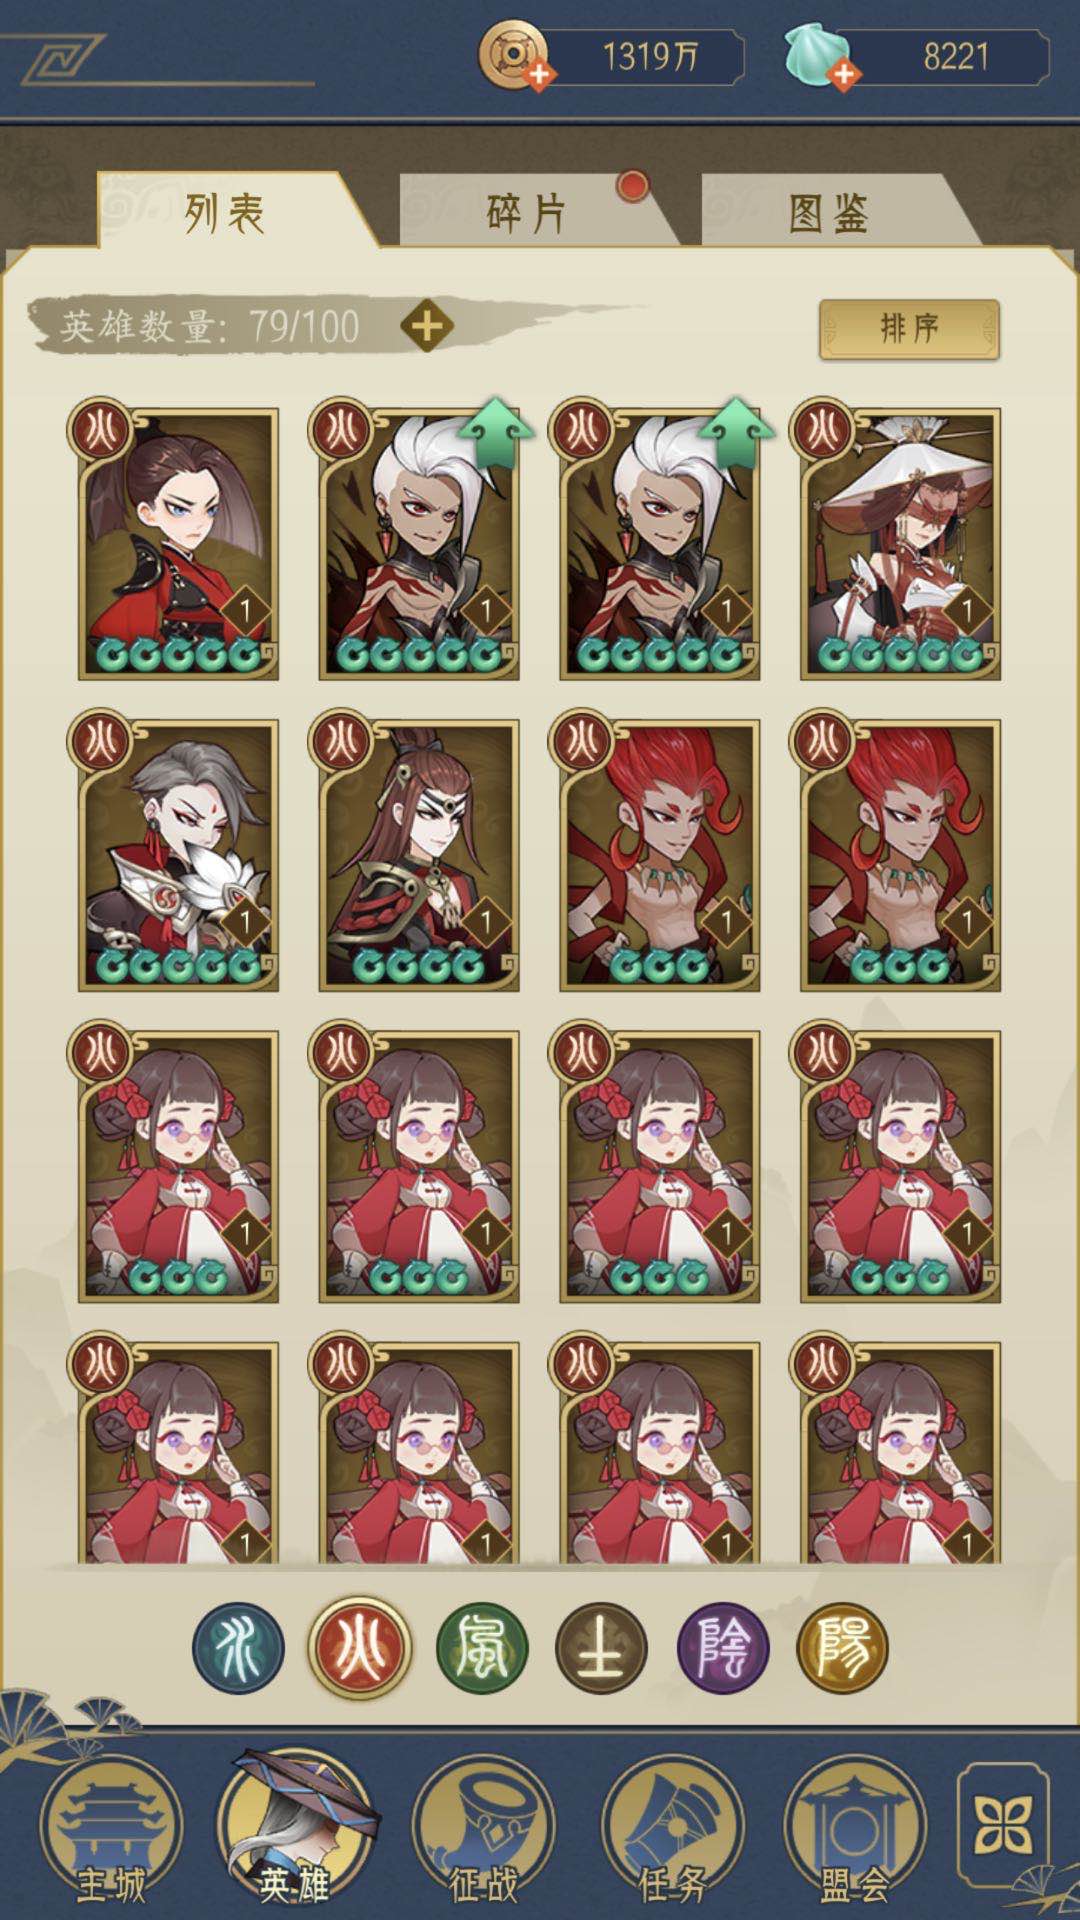Open the 征战 campaign menu
Screen dimensions: 1080x1920
coord(483,1832)
